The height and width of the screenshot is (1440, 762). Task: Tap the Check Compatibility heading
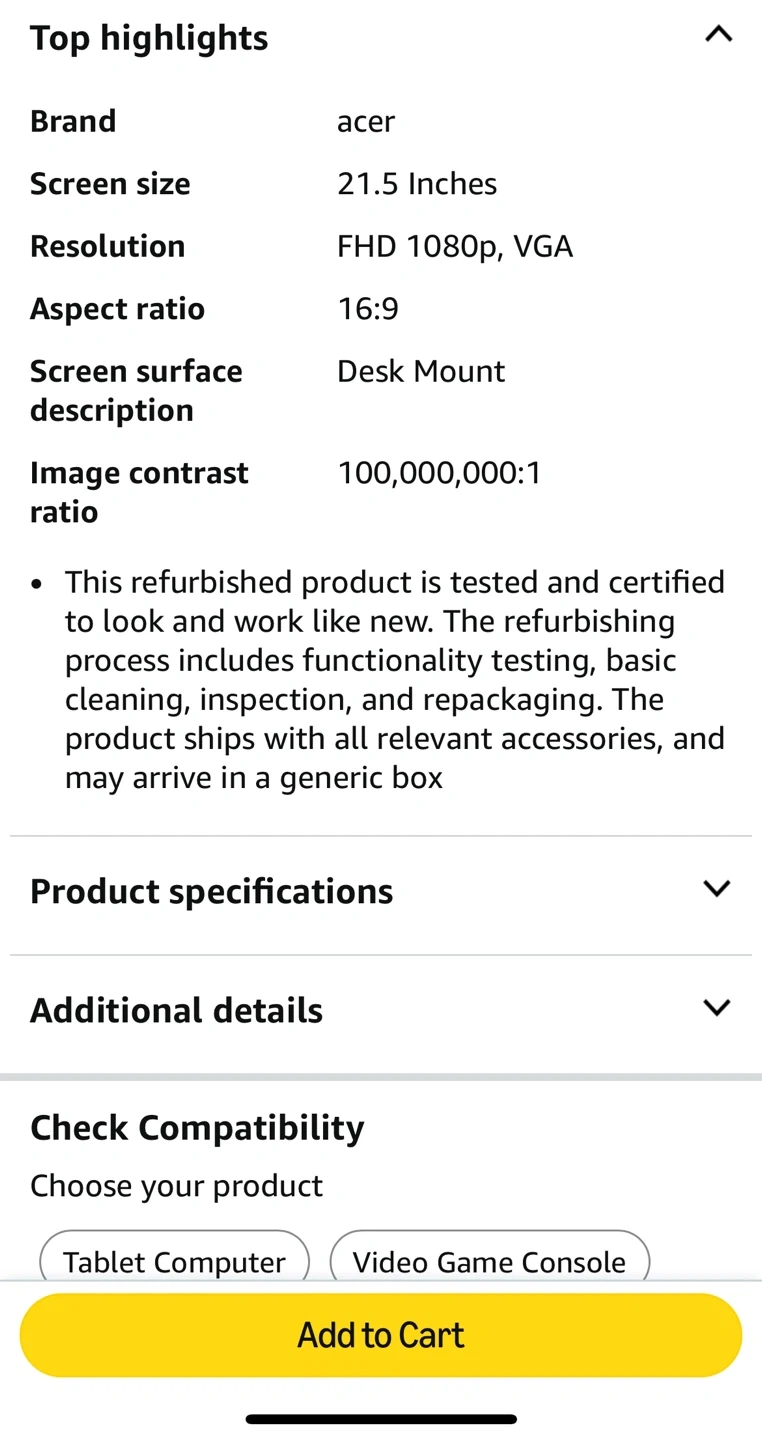pos(197,1128)
